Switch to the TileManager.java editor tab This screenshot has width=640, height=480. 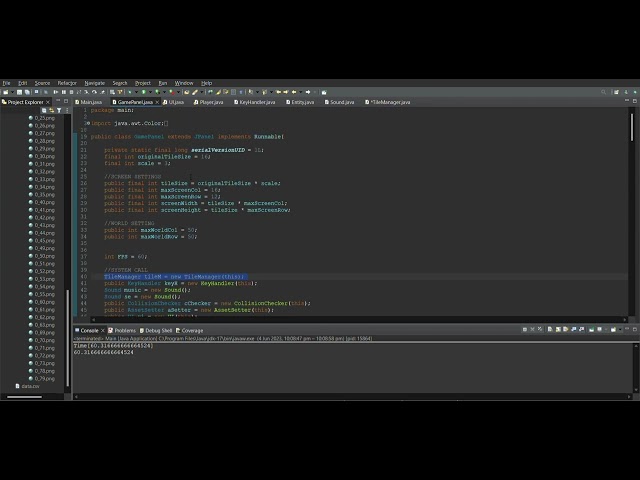tap(388, 102)
